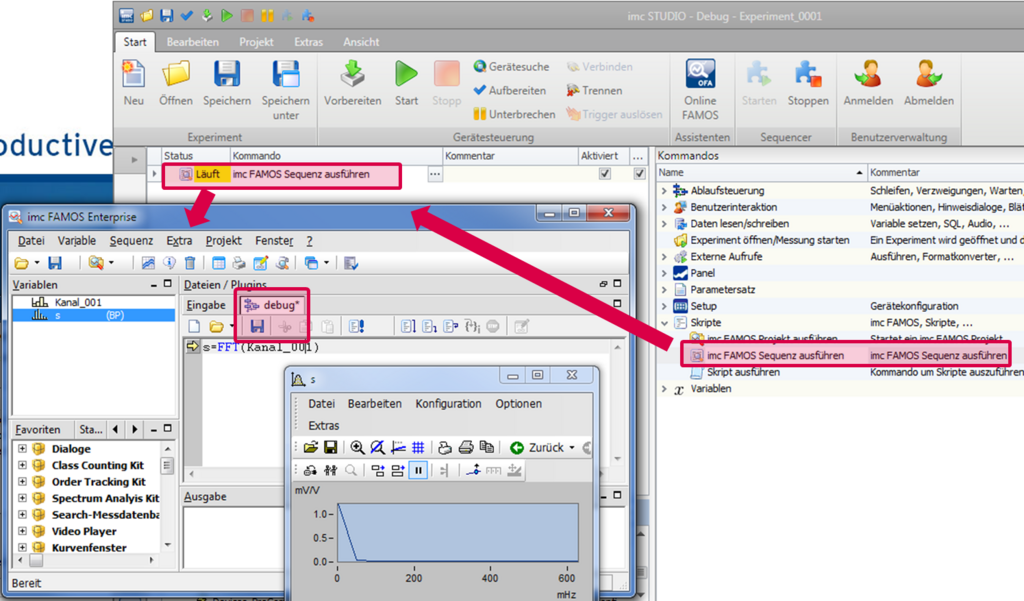Screen dimensions: 1024x601
Task: Open the Online FAMOS assistant
Action: coord(700,75)
